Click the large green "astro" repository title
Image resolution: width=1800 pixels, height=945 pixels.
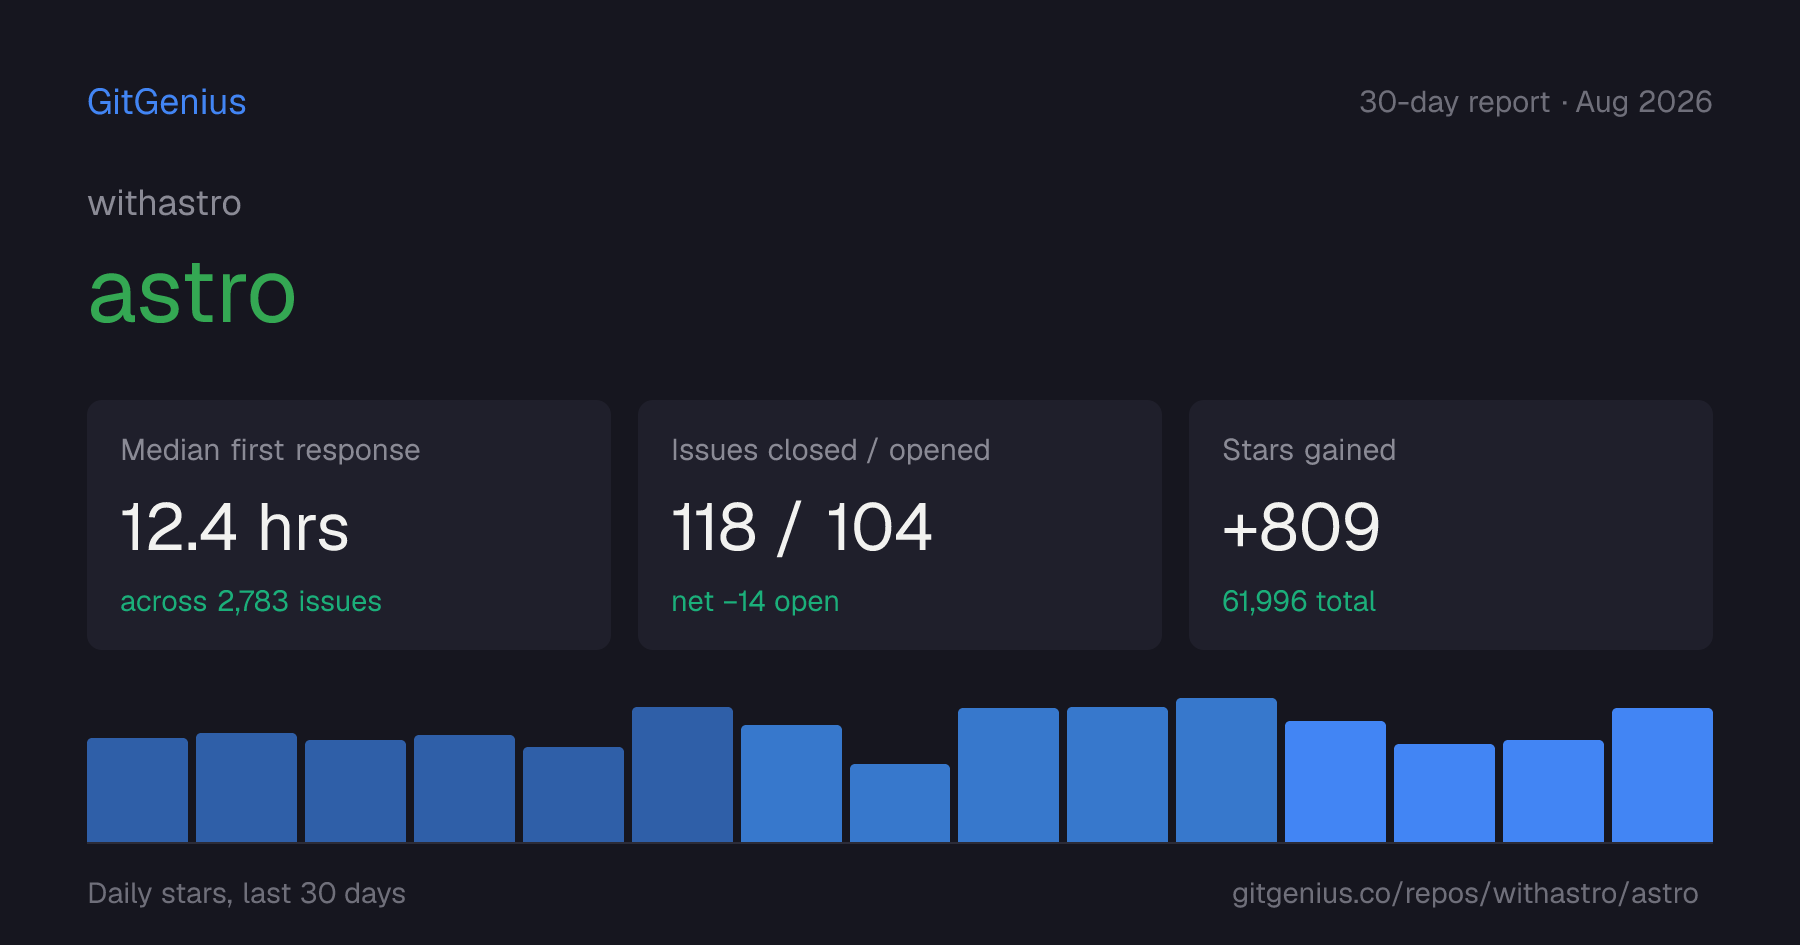click(x=192, y=292)
